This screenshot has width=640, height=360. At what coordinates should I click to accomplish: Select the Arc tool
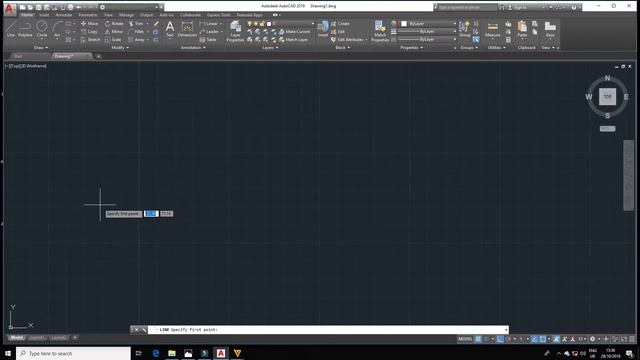pyautogui.click(x=57, y=29)
